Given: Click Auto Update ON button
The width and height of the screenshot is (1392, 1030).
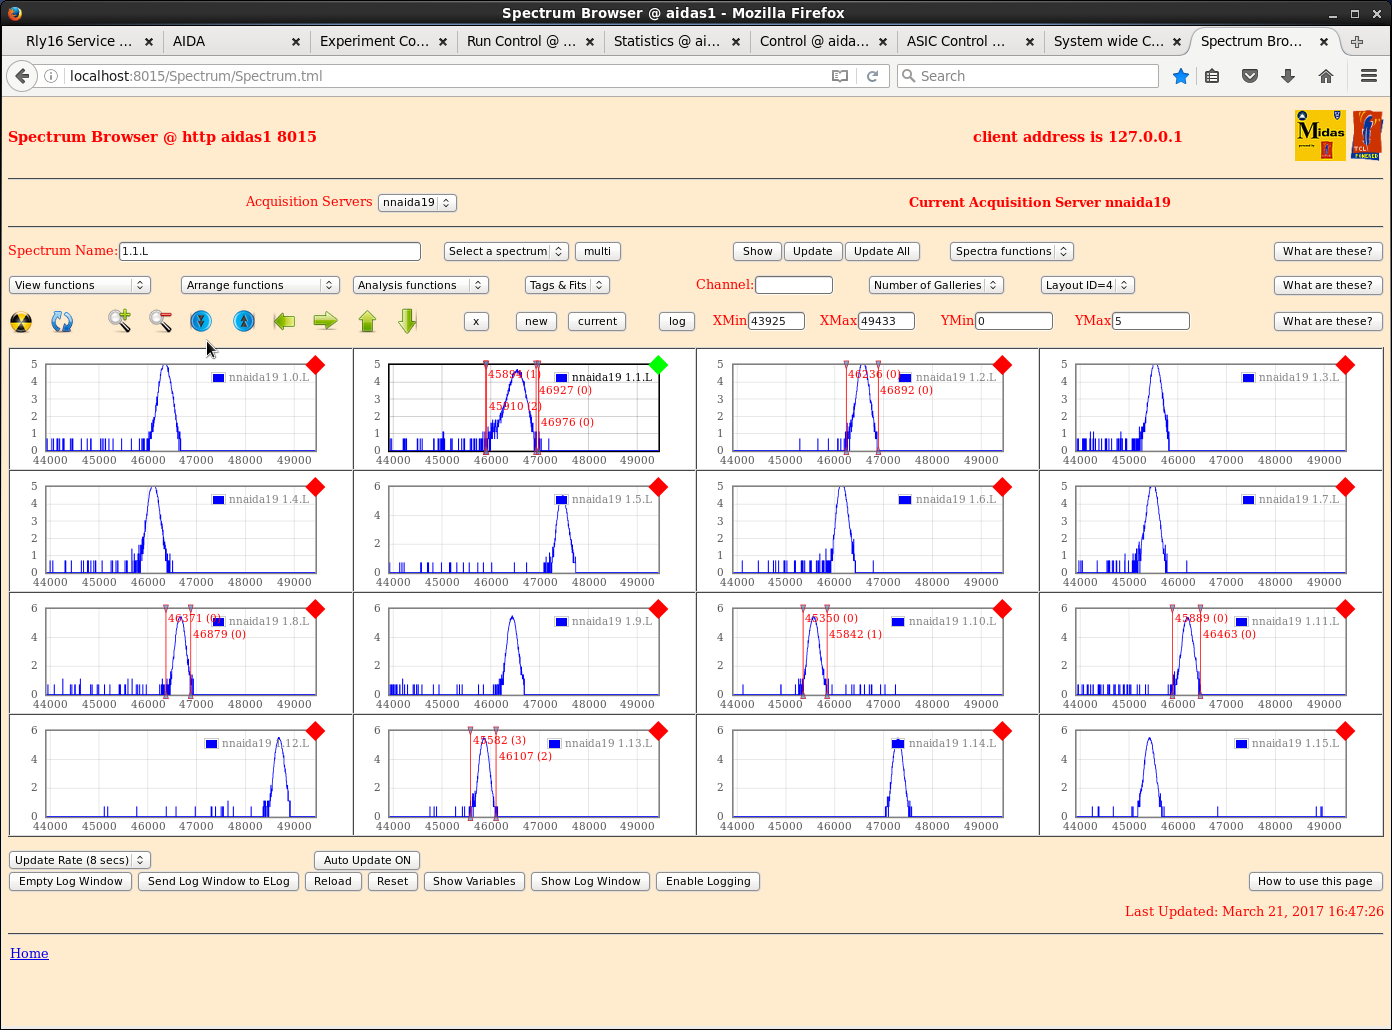Looking at the screenshot, I should (x=367, y=860).
